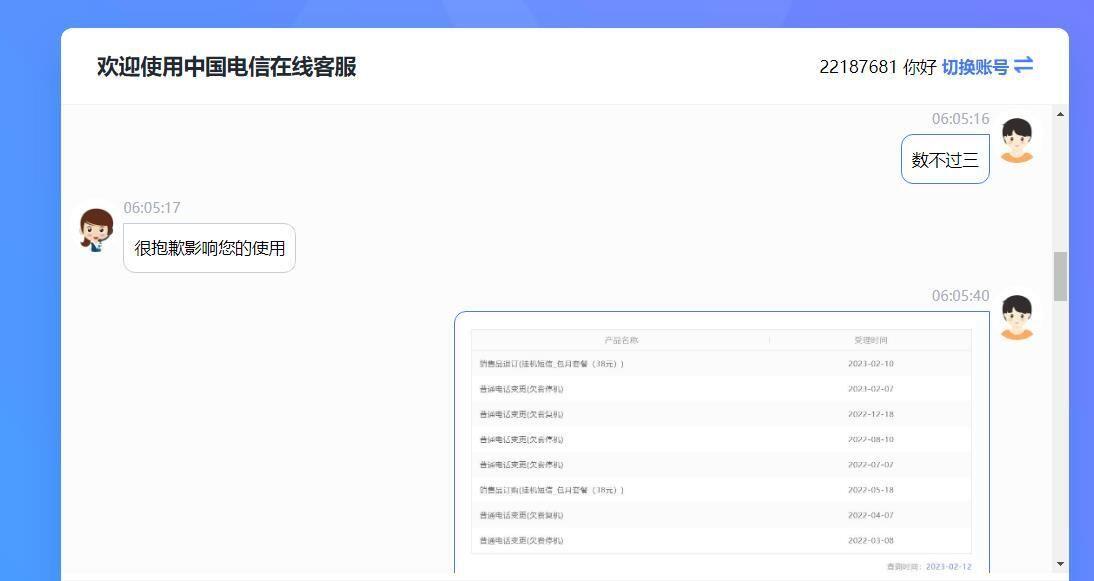Viewport: 1094px width, 581px height.
Task: Click the 很抱歉影响您的使用 reply bubble
Action: (x=209, y=248)
